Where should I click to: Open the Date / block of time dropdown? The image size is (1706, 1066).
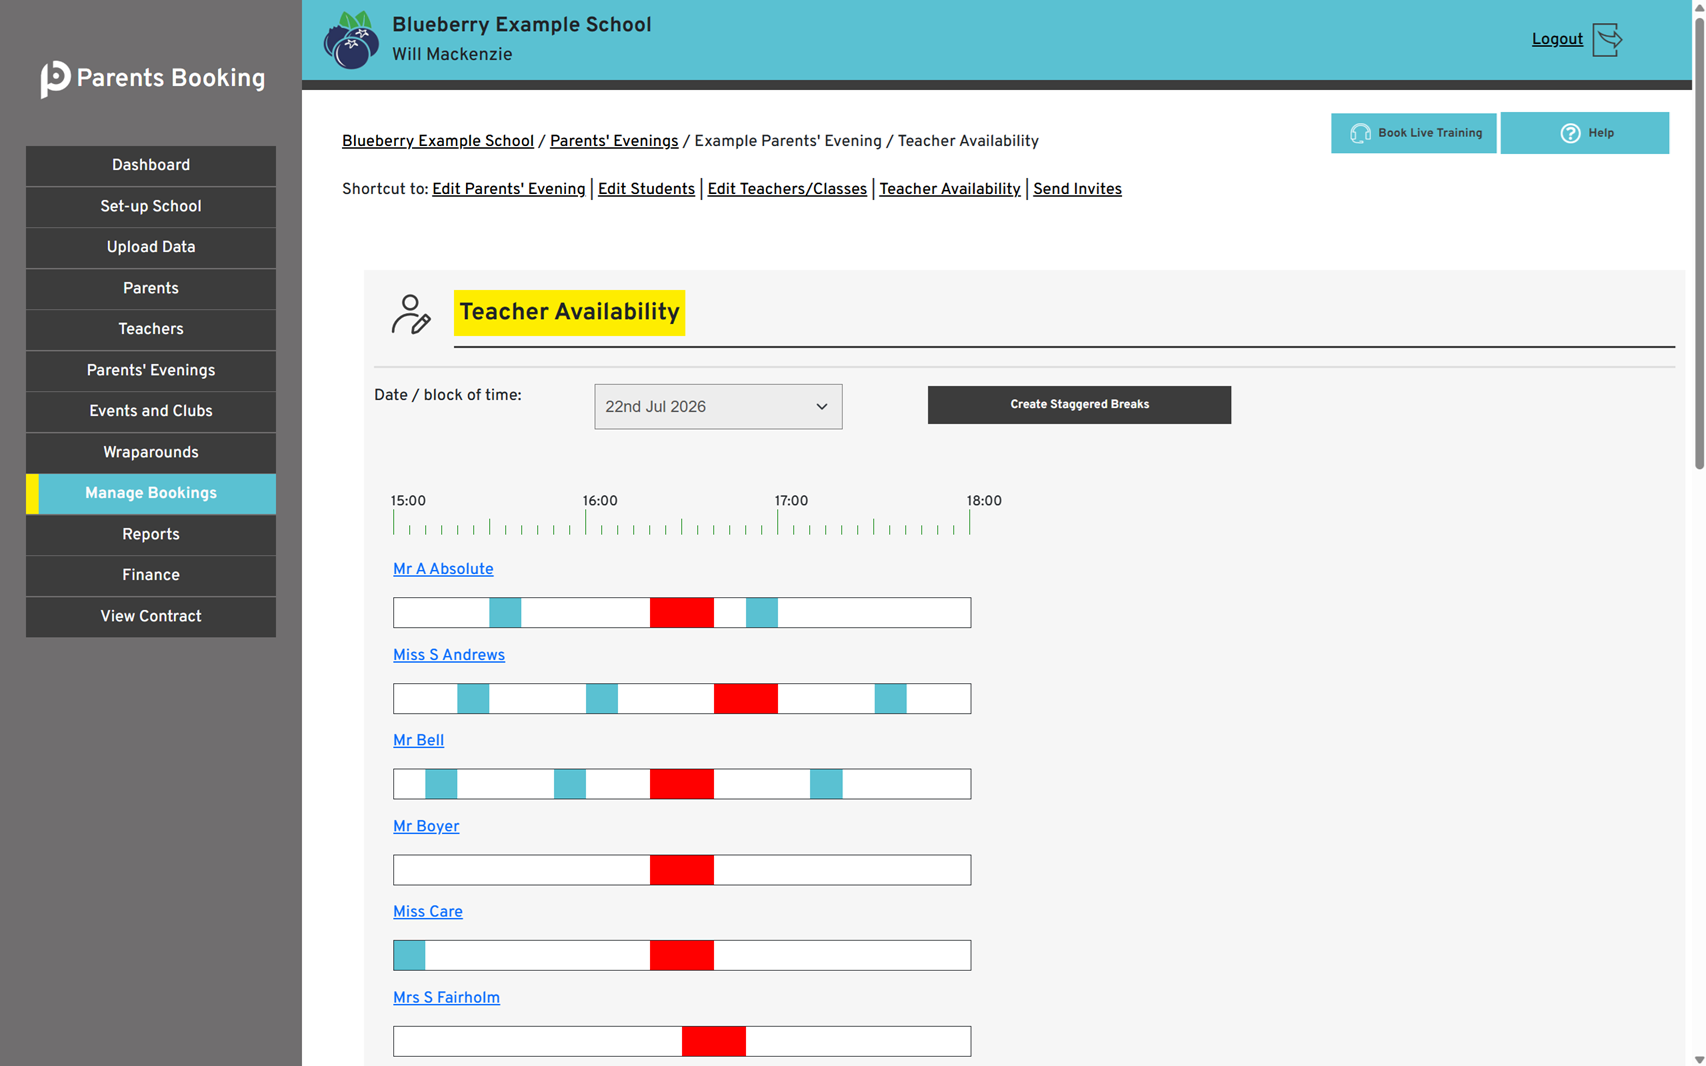click(718, 407)
